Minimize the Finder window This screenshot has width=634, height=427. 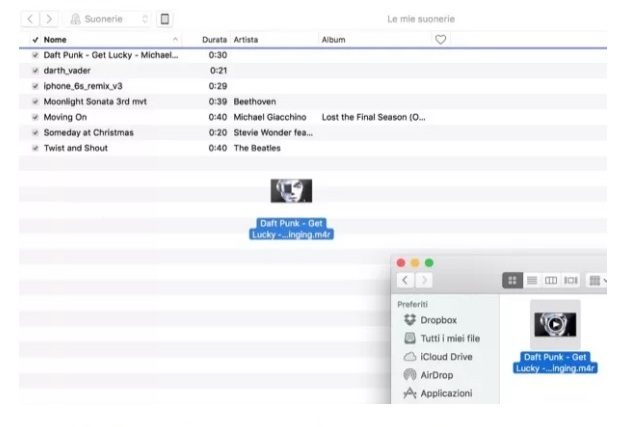click(415, 263)
